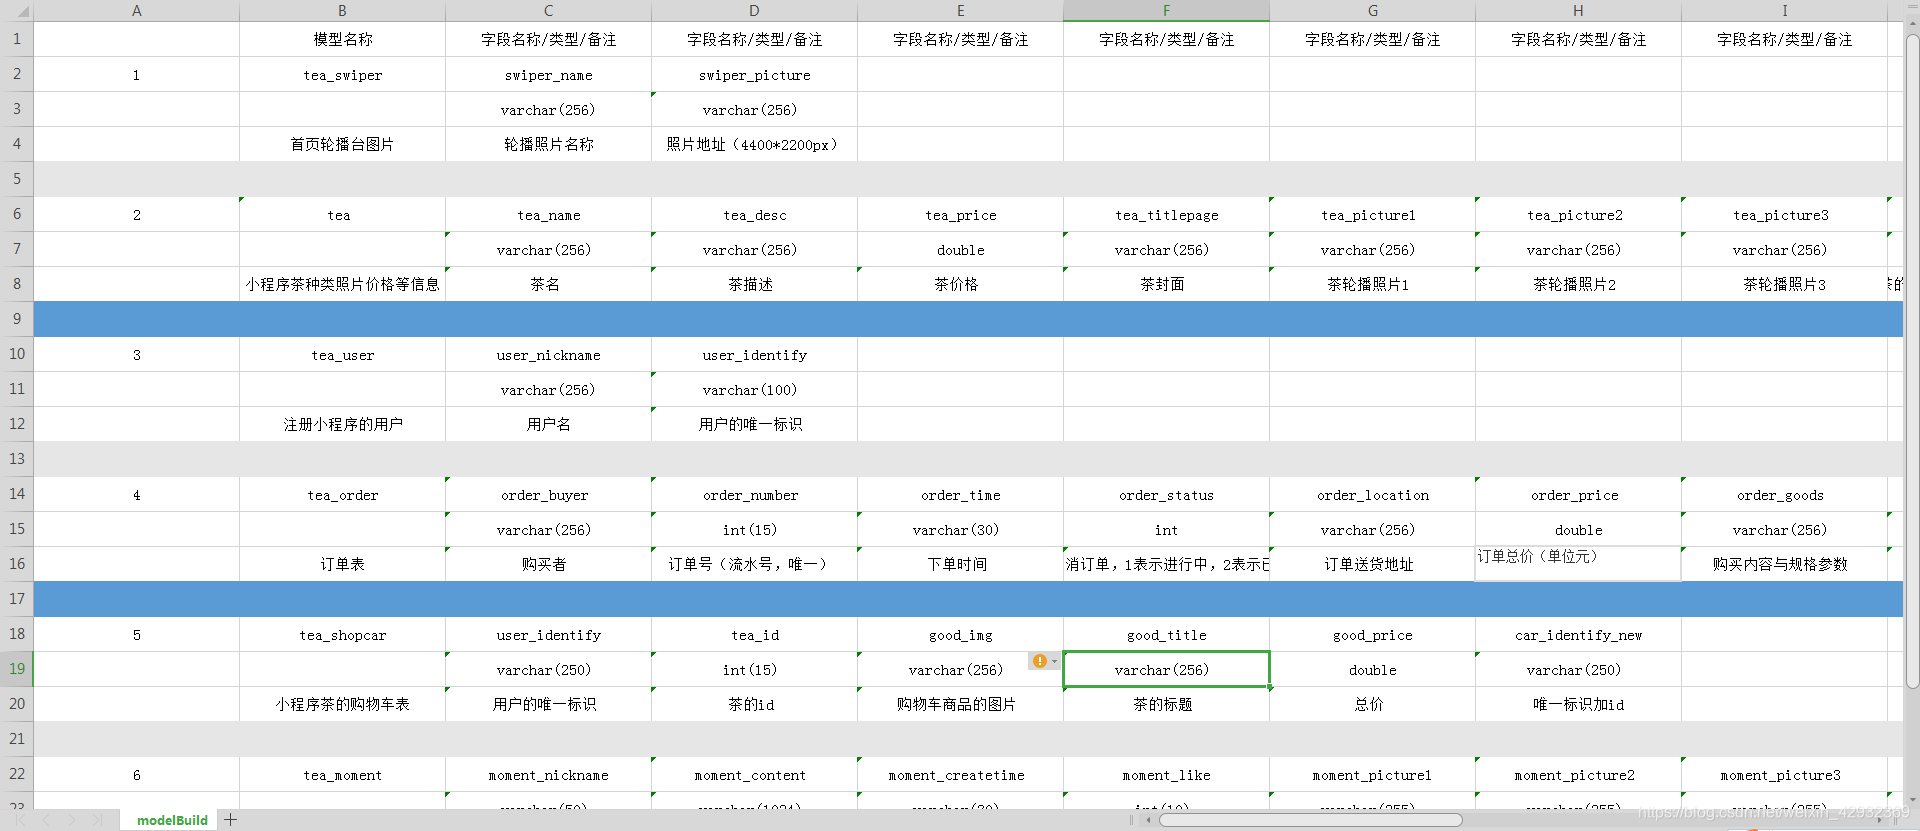Screen dimensions: 1920x831
Task: Select column F header
Action: (x=1166, y=11)
